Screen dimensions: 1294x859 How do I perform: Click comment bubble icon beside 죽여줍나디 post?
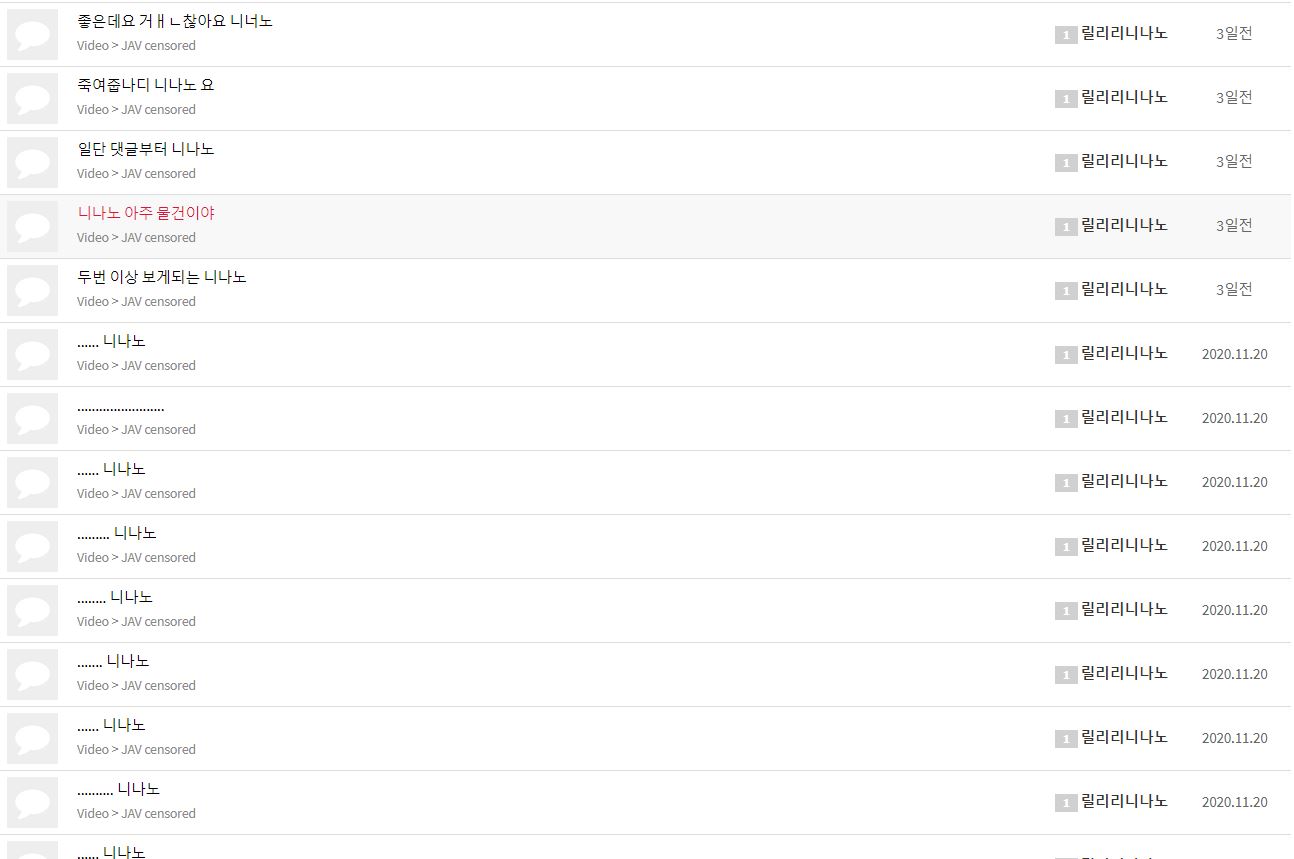point(32,99)
